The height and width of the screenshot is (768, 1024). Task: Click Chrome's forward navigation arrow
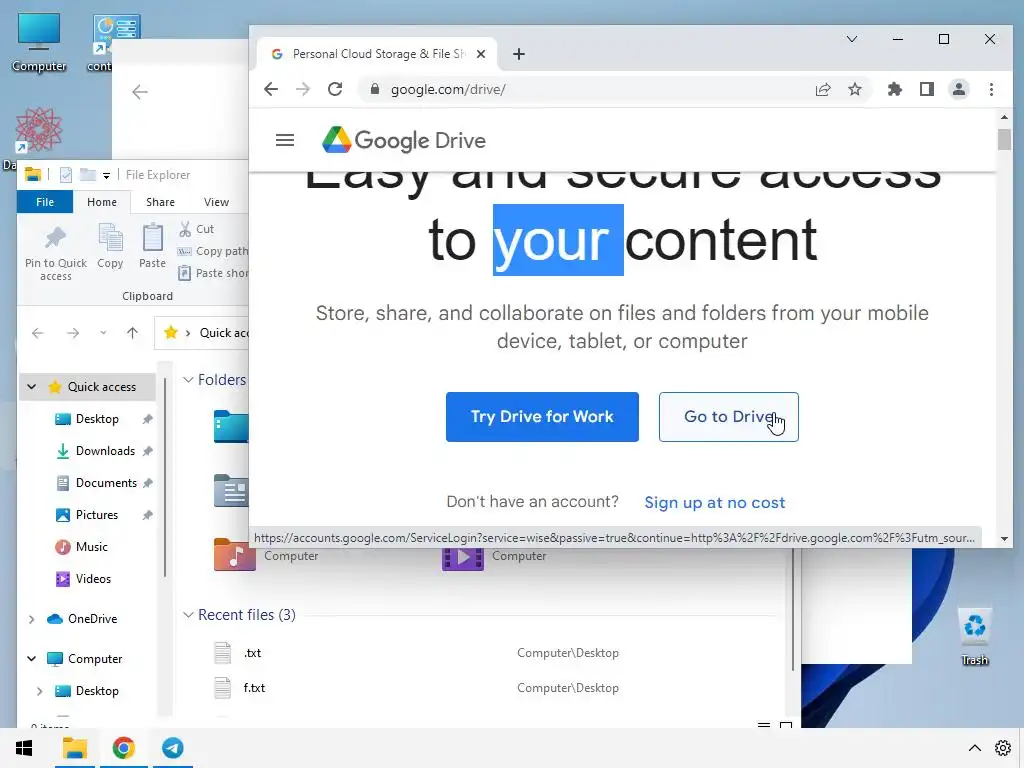coord(303,89)
